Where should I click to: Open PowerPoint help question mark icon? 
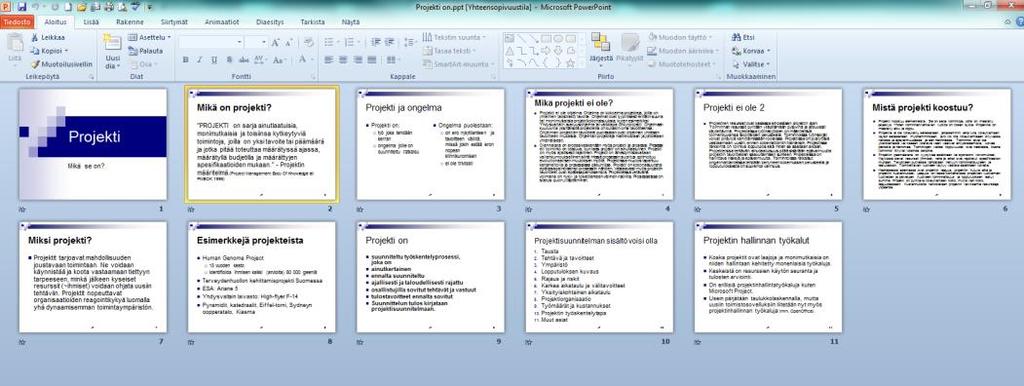1019,22
